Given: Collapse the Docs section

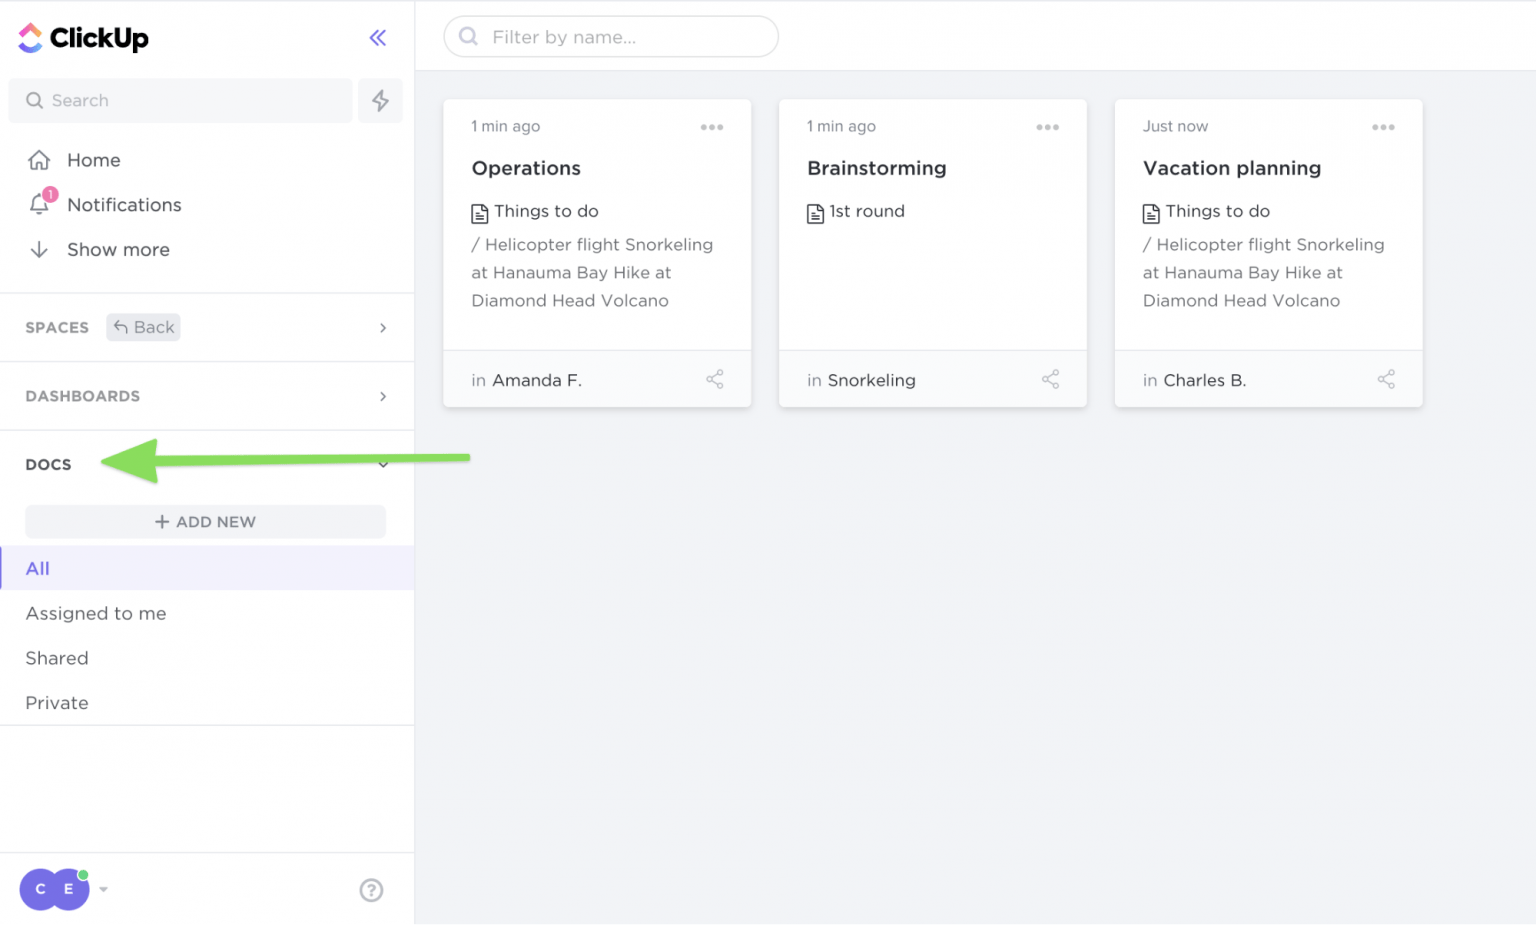Looking at the screenshot, I should click(x=382, y=464).
